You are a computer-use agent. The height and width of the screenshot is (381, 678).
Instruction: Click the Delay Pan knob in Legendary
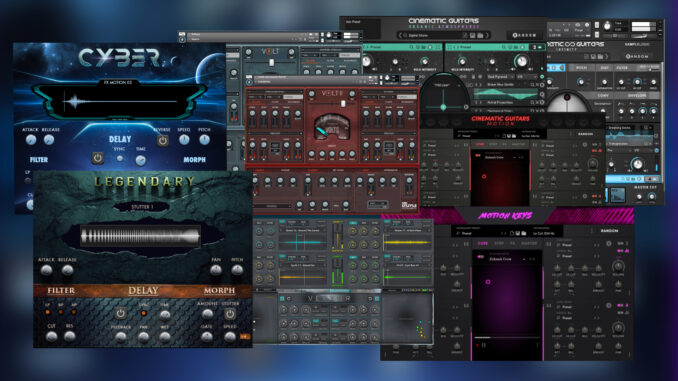(143, 337)
